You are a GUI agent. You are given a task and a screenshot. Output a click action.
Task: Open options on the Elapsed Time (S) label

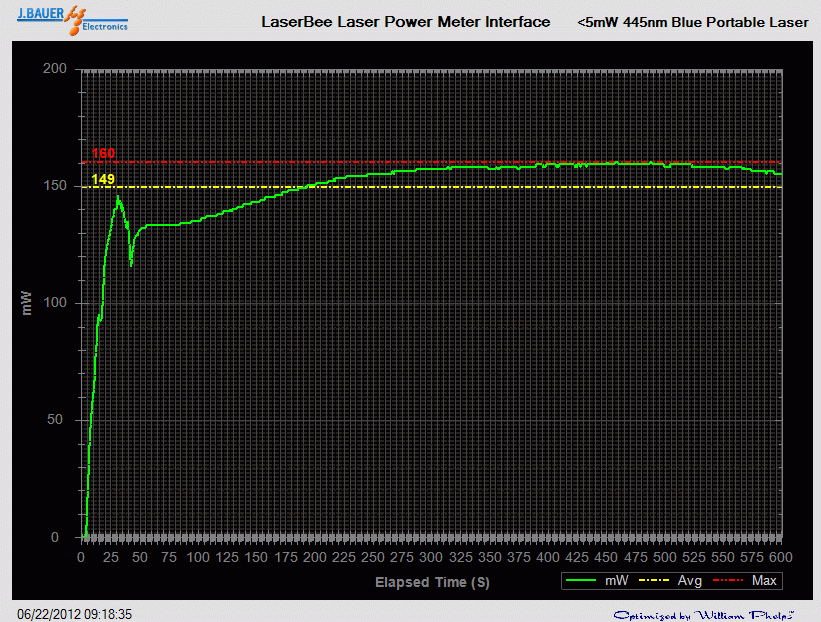point(432,582)
